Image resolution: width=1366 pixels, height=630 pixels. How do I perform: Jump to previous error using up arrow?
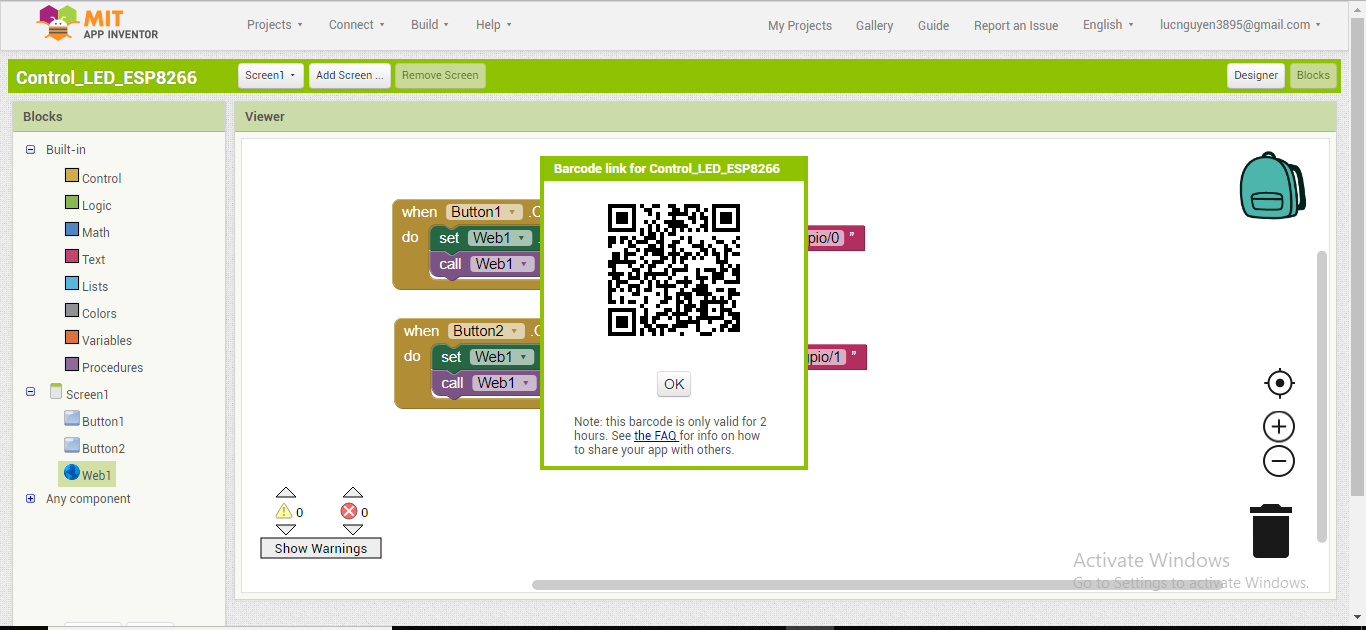[352, 492]
